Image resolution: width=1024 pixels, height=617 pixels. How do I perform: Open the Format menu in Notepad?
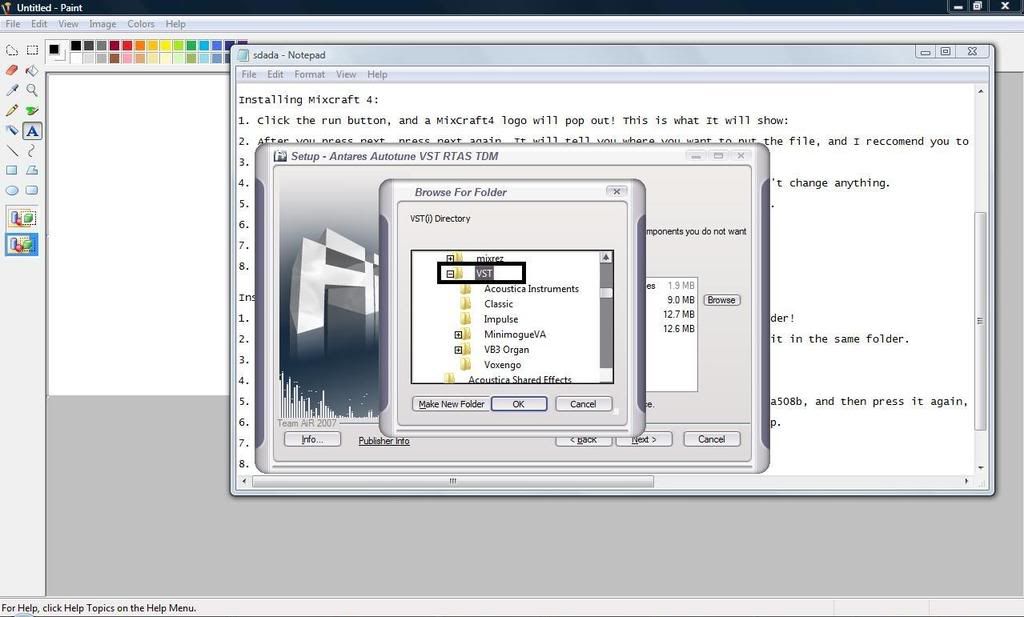point(309,74)
